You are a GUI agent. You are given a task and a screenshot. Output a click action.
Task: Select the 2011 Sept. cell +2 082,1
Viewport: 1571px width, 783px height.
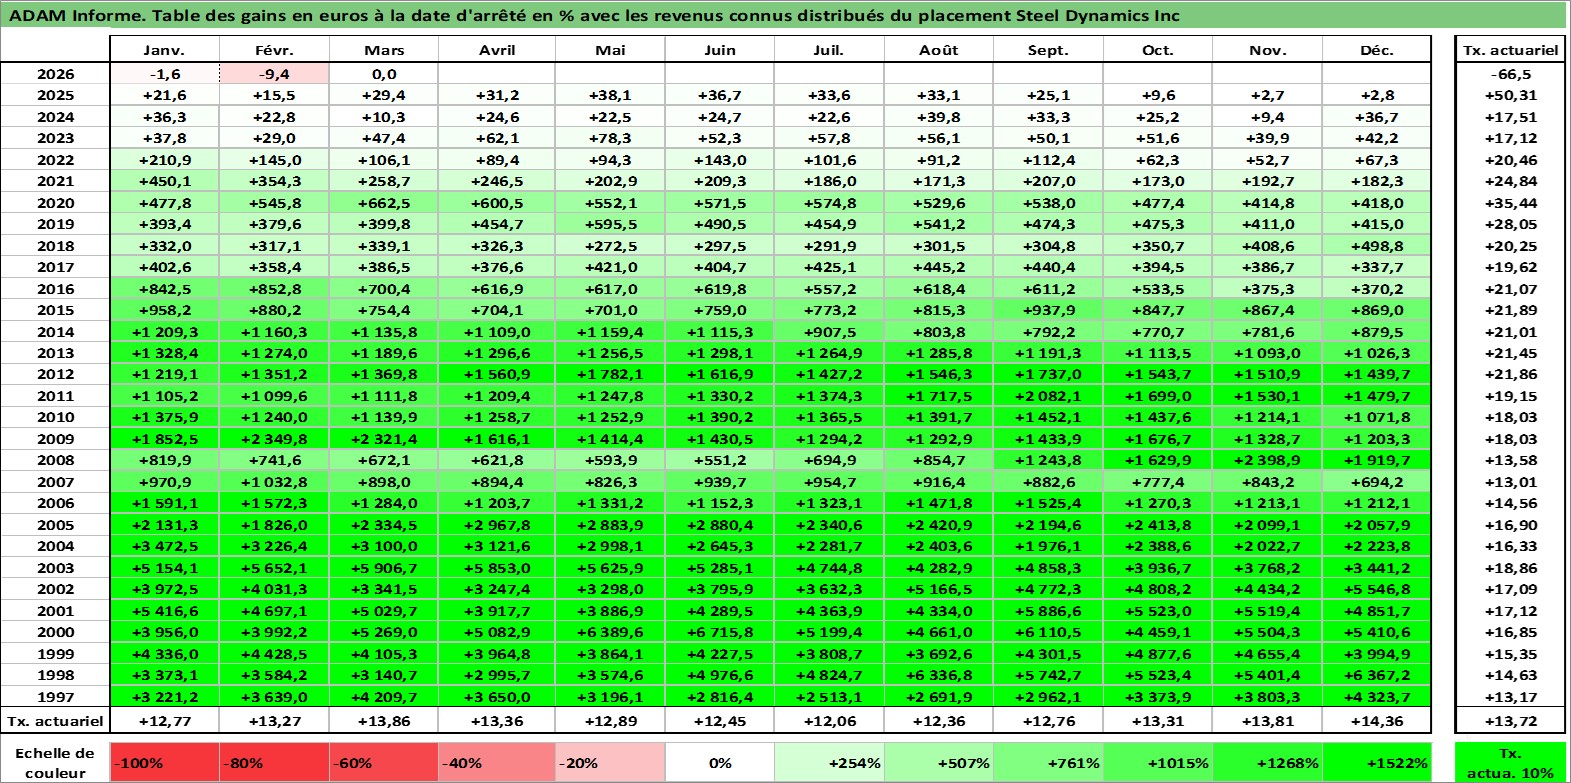1048,396
